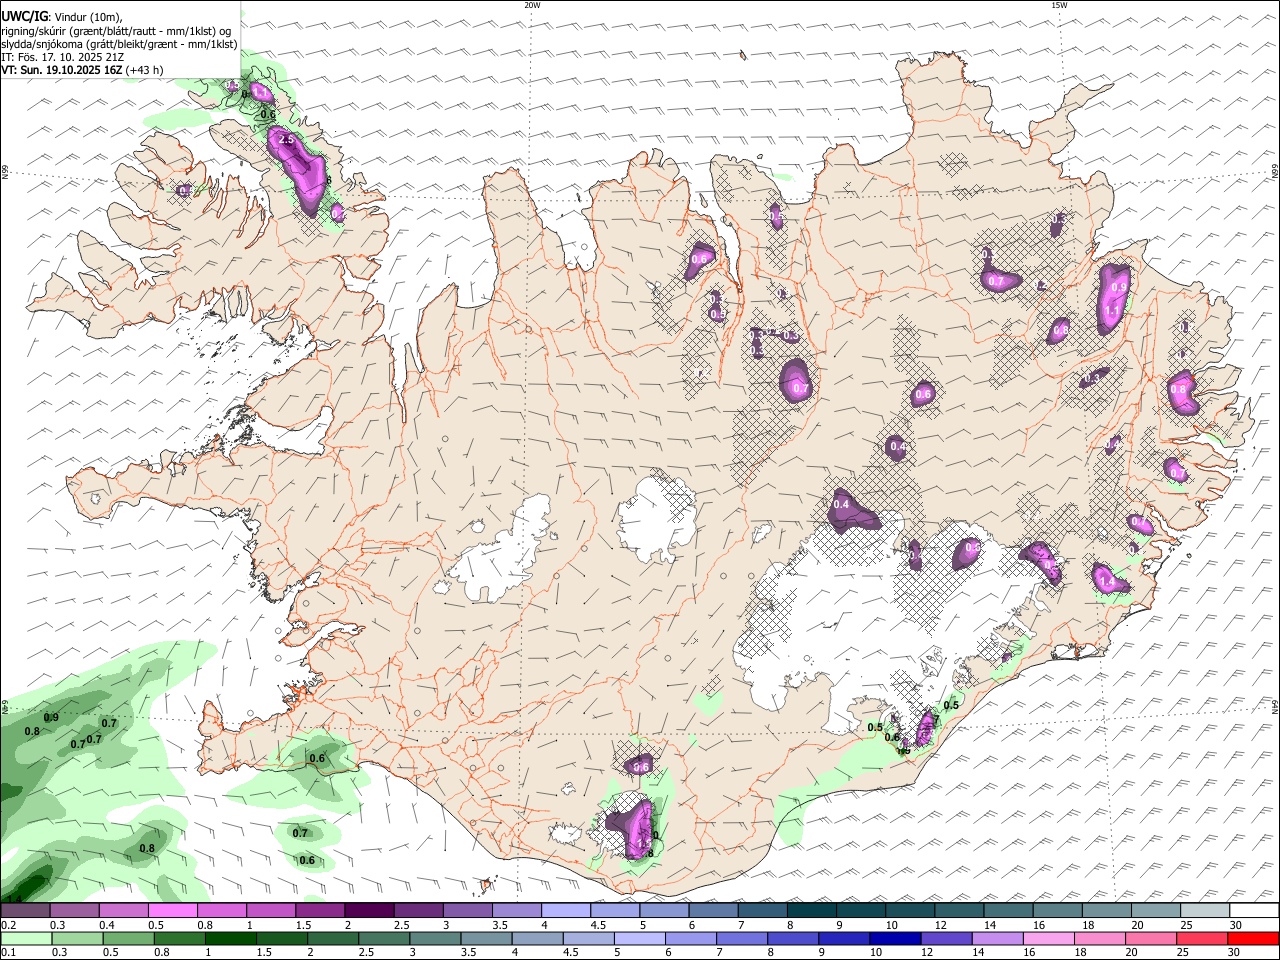1280x960 pixels.
Task: Click the '2.5' snowfall value in the Westfjords
Action: tap(286, 140)
